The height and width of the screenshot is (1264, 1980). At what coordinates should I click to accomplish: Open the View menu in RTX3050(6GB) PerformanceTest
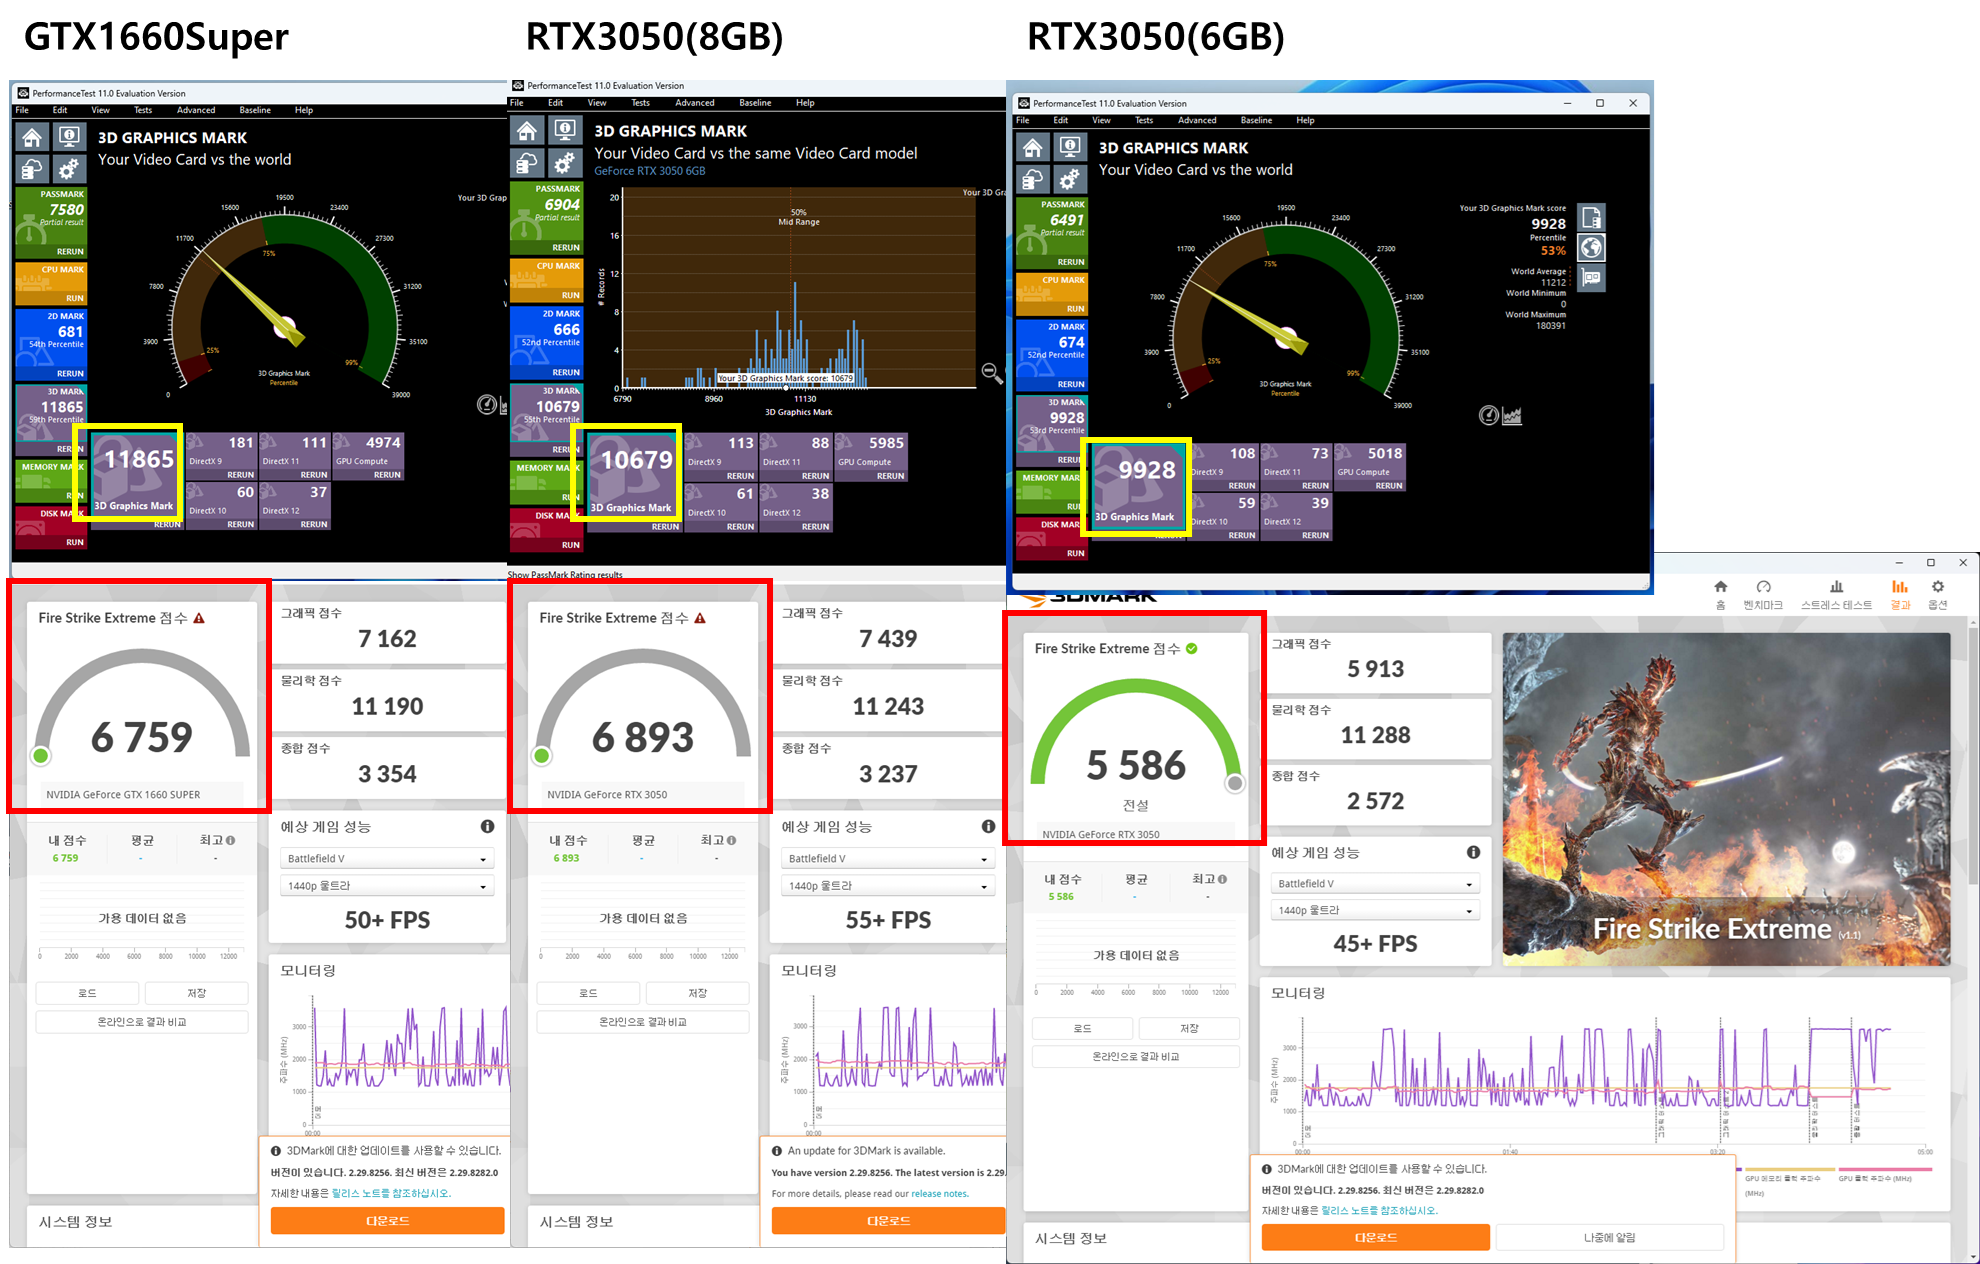pyautogui.click(x=1101, y=120)
